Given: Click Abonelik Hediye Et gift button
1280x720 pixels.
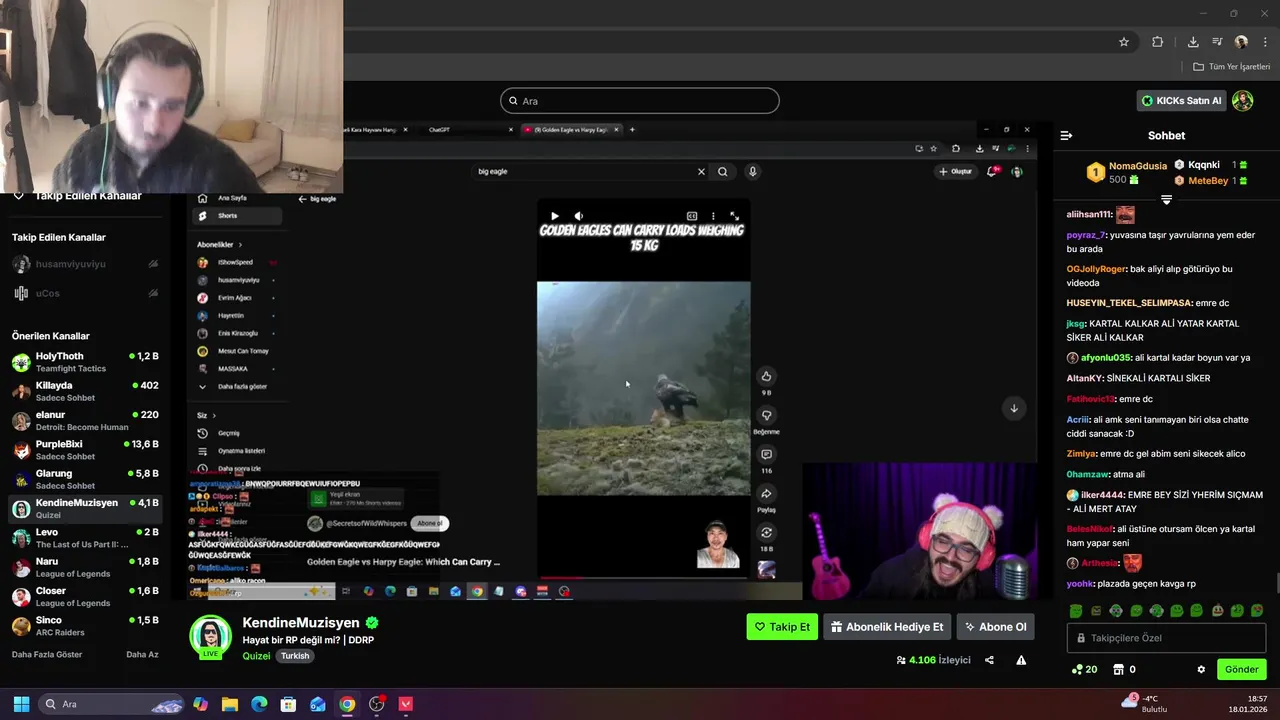Looking at the screenshot, I should 887,627.
